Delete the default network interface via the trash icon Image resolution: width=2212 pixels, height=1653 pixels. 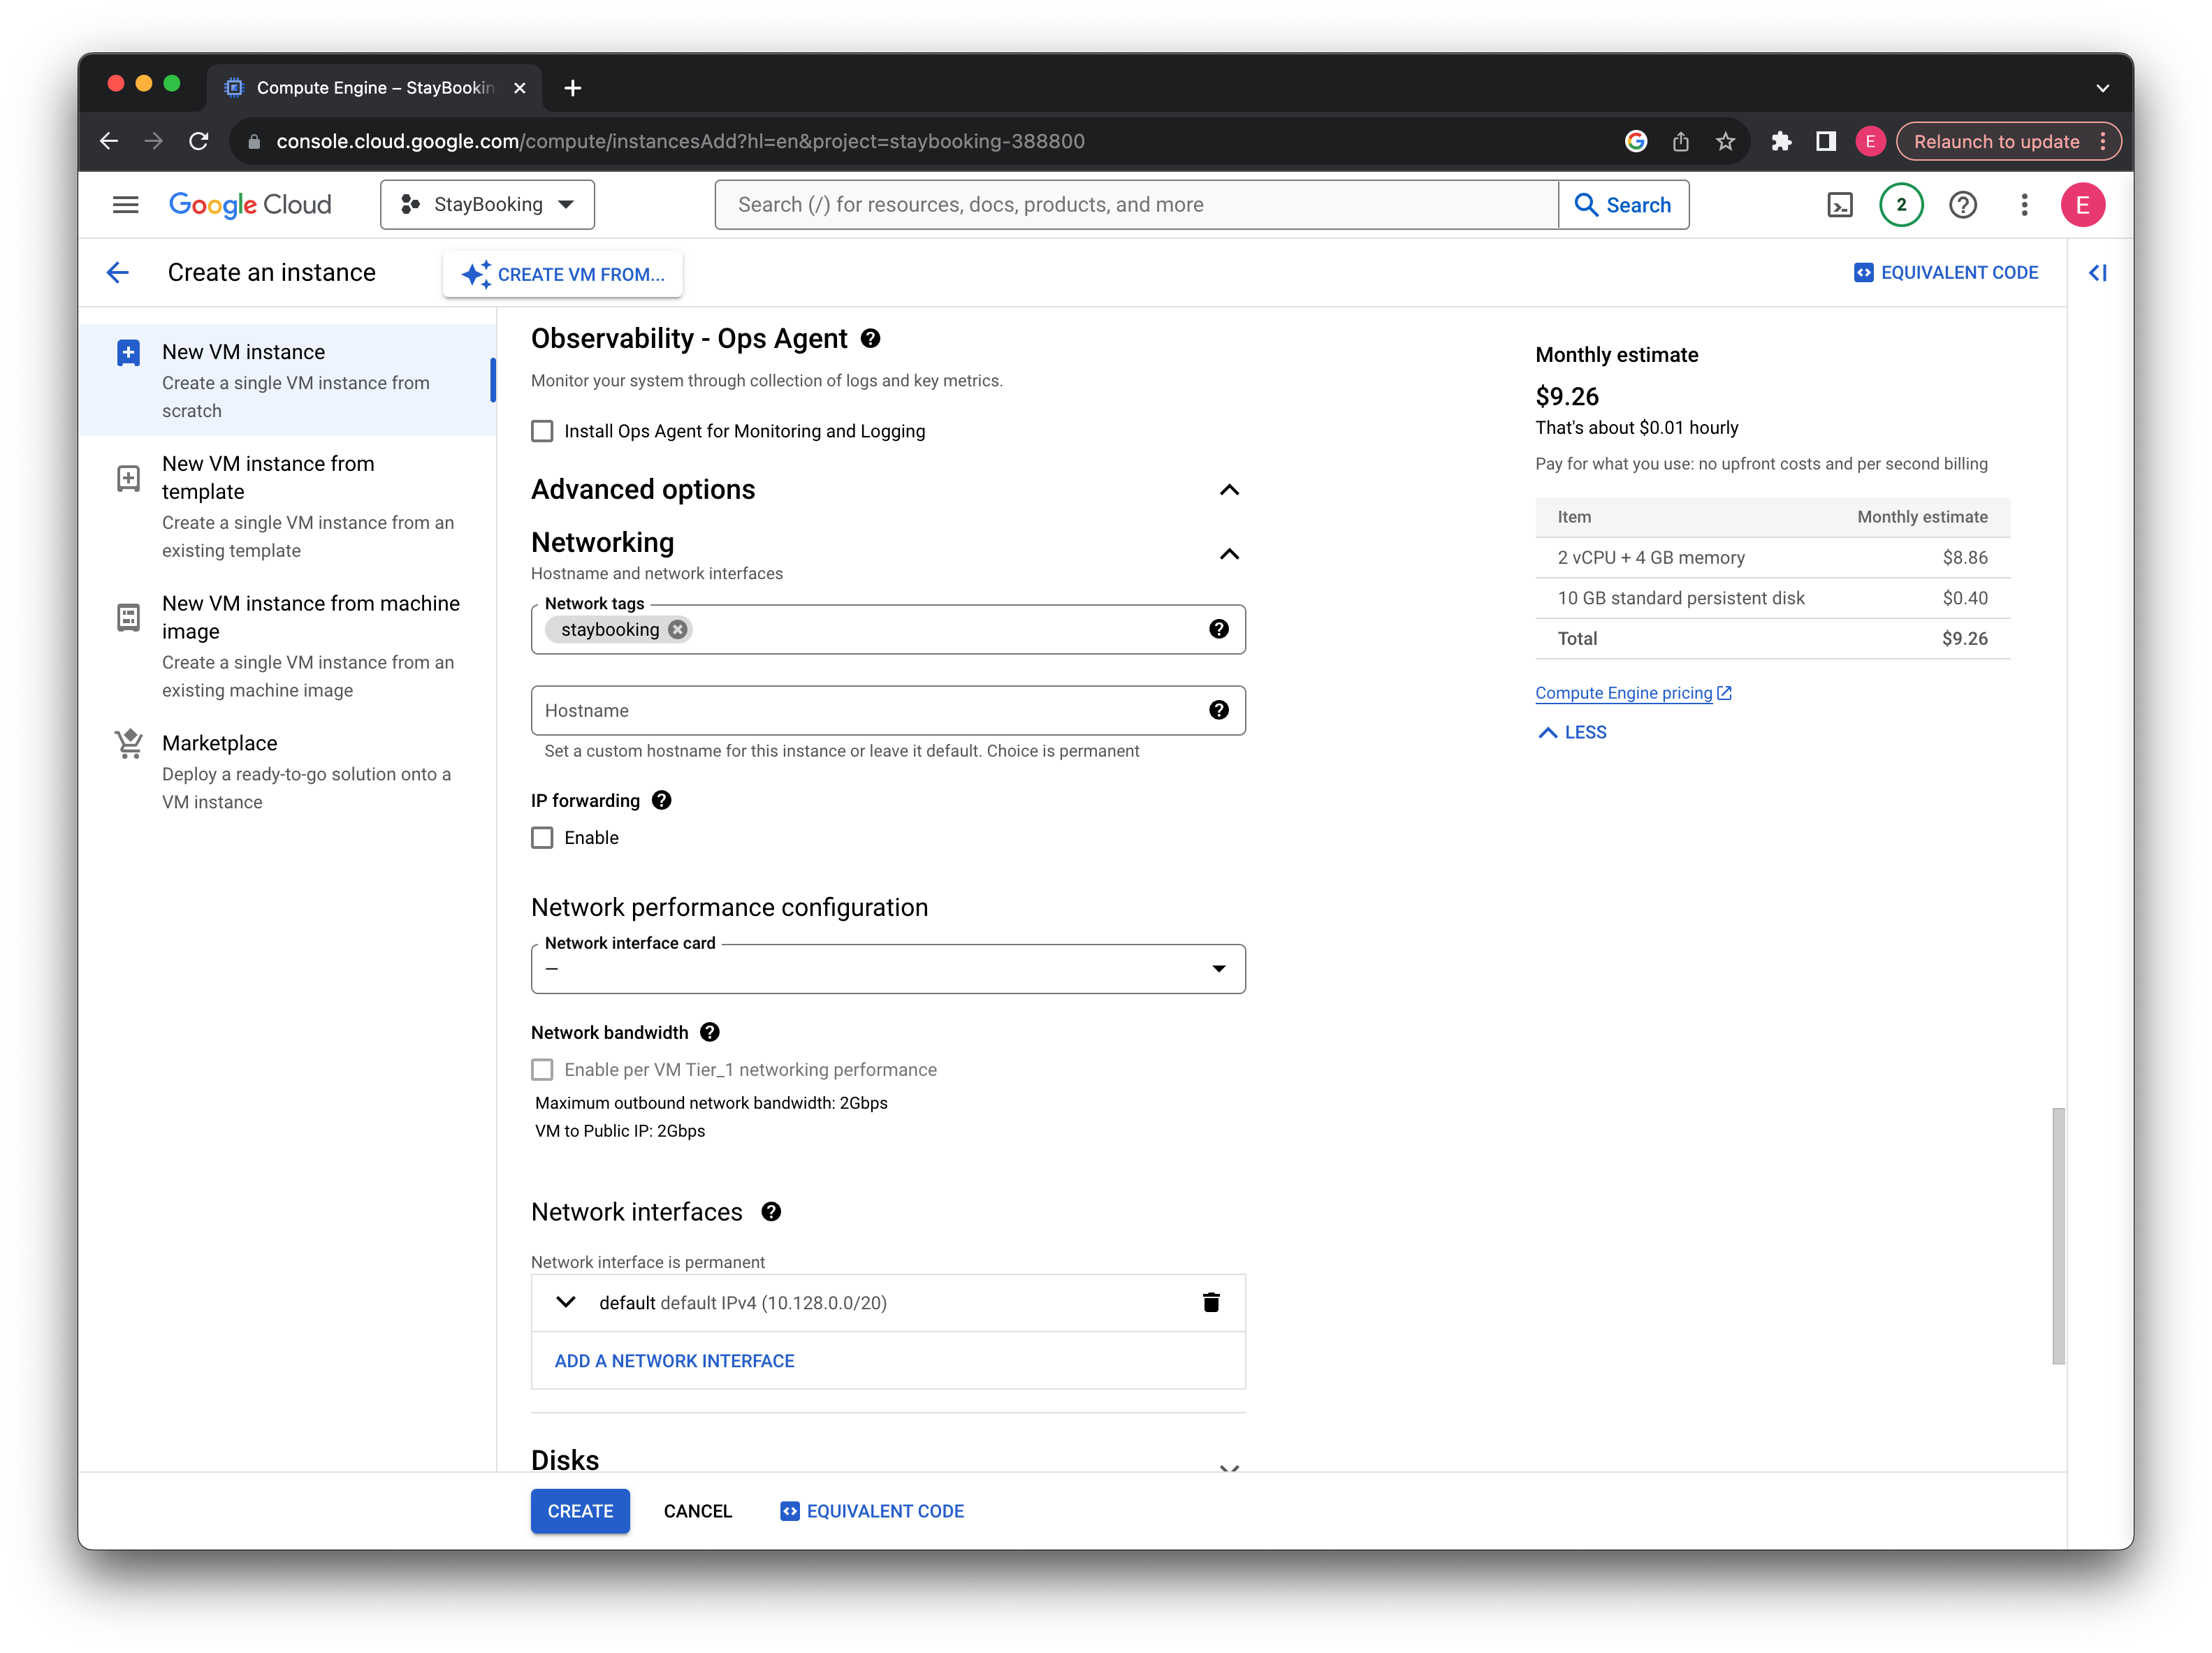[x=1210, y=1302]
